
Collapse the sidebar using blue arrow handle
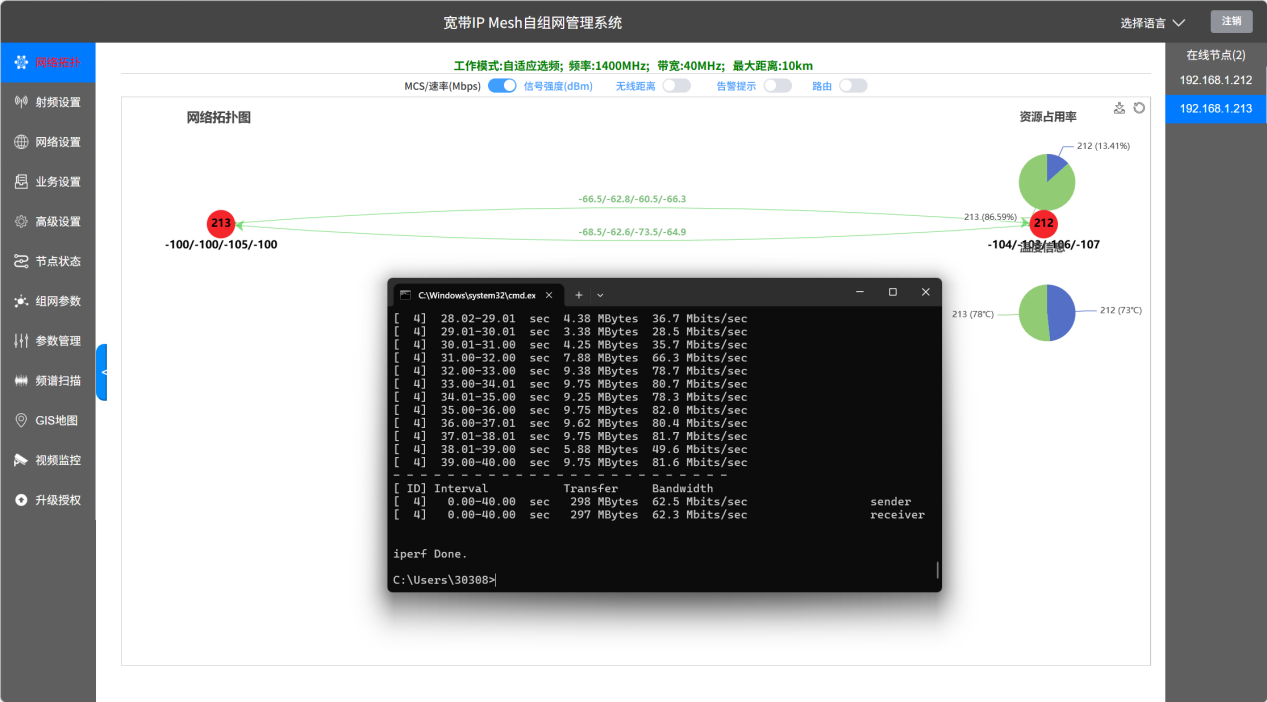pyautogui.click(x=102, y=372)
